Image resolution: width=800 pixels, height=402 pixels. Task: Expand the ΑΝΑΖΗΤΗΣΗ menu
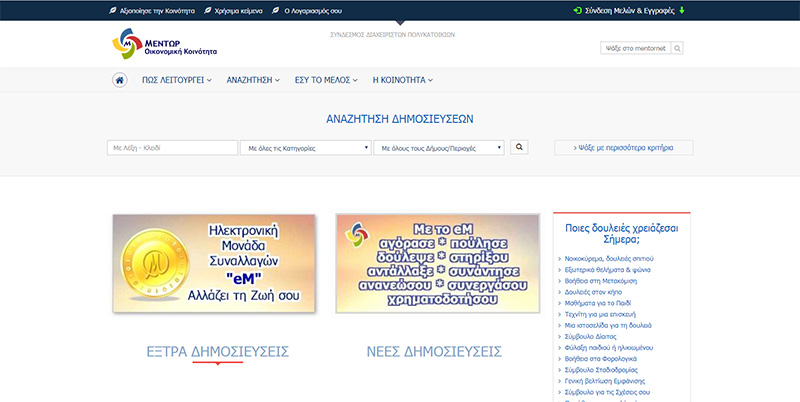click(x=253, y=80)
